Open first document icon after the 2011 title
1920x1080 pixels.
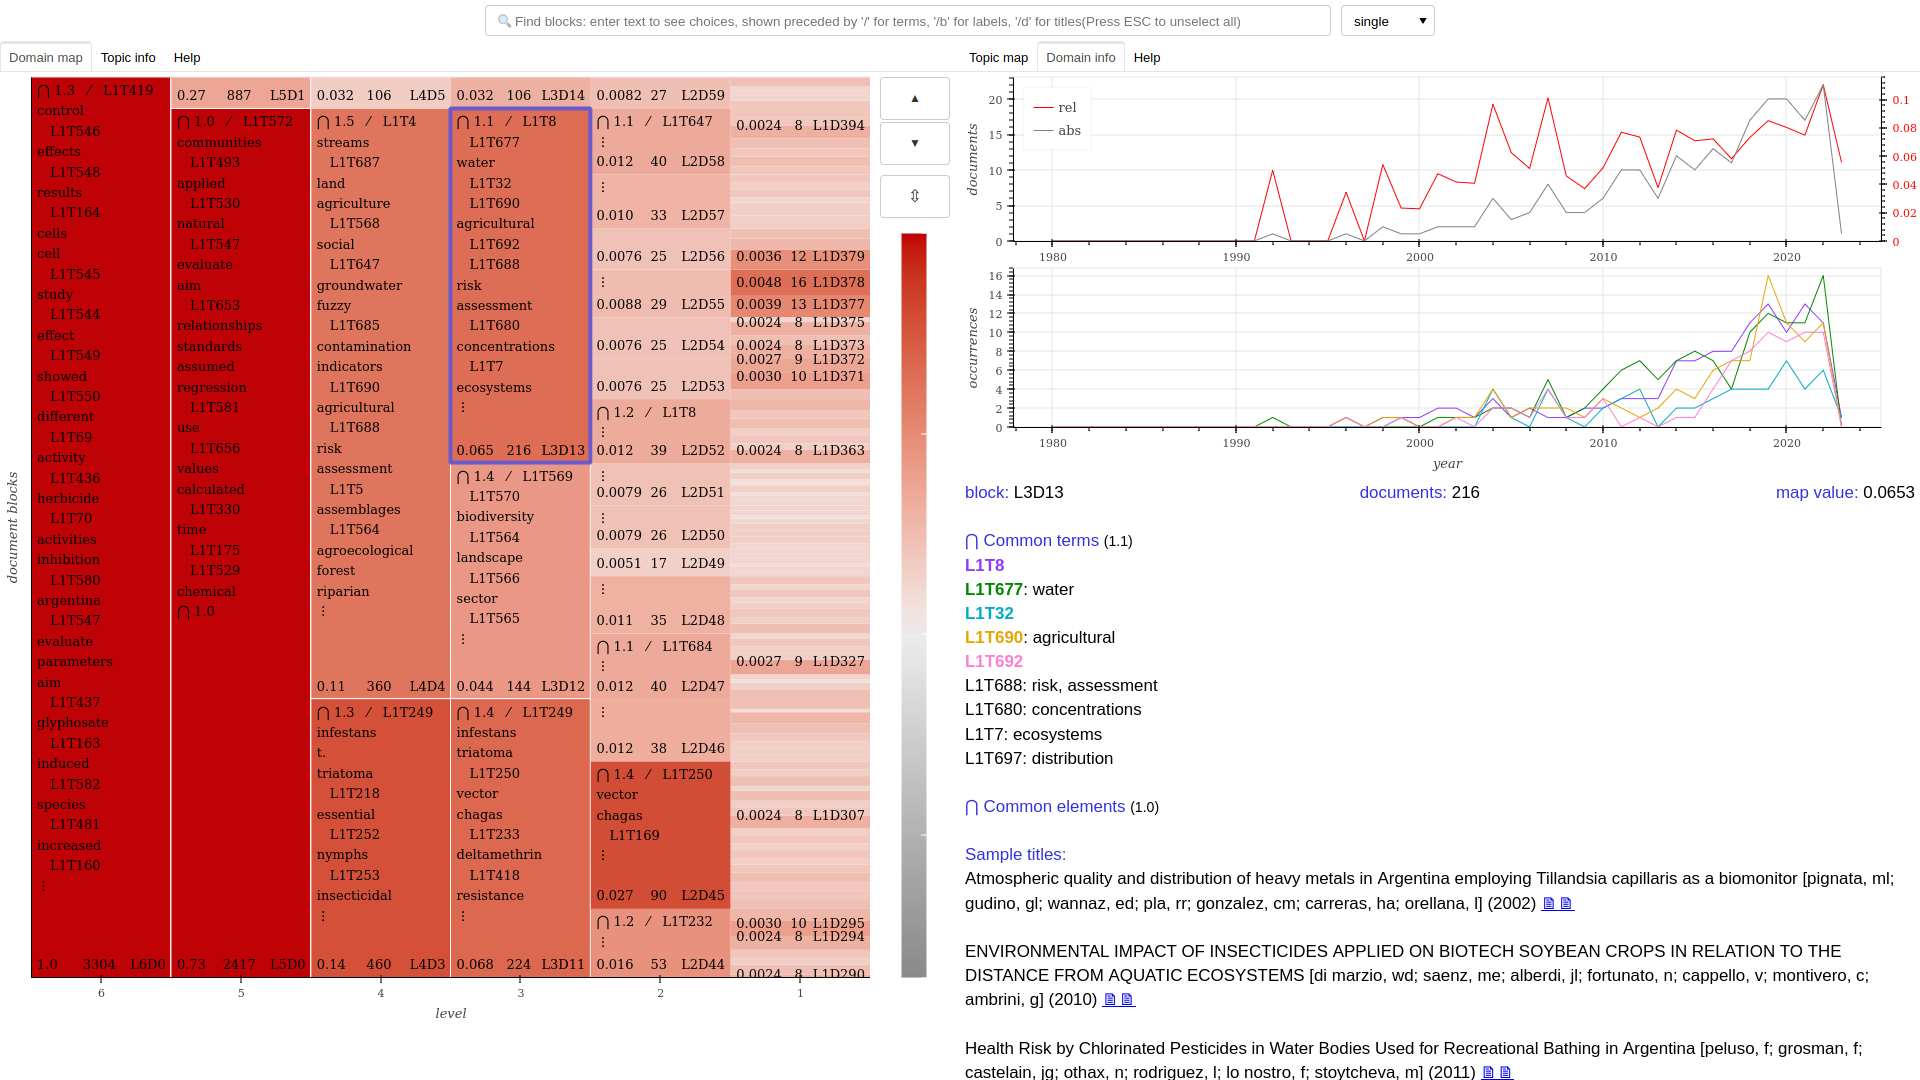[1488, 1073]
